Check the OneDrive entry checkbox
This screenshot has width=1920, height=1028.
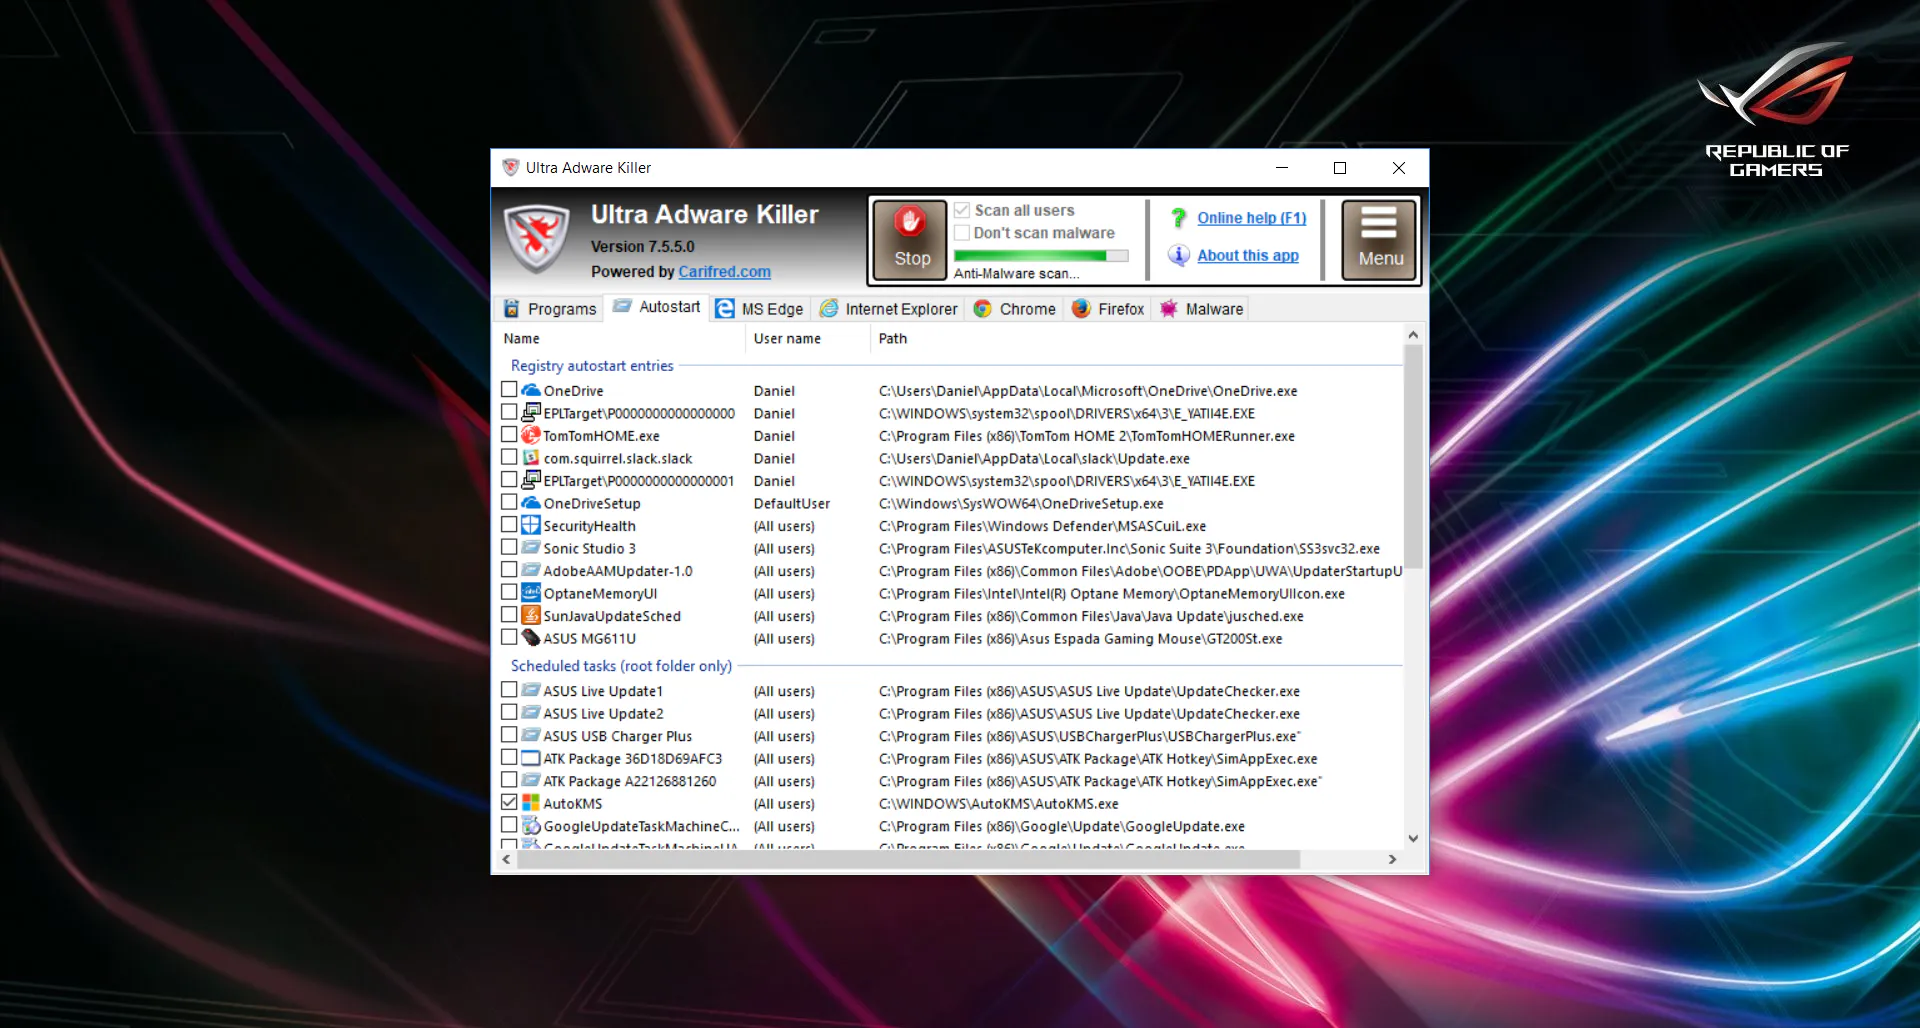click(x=509, y=389)
